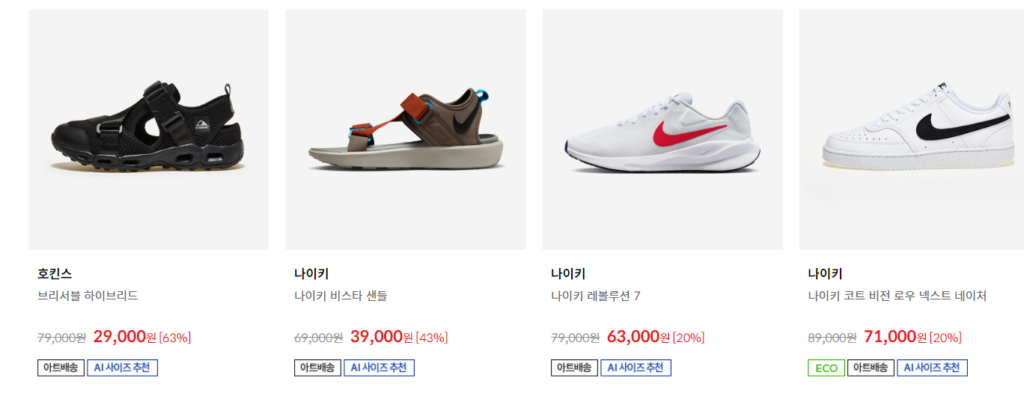Click 아트배송 badge under Nike Revolution 7
Image resolution: width=1024 pixels, height=414 pixels.
(x=574, y=368)
